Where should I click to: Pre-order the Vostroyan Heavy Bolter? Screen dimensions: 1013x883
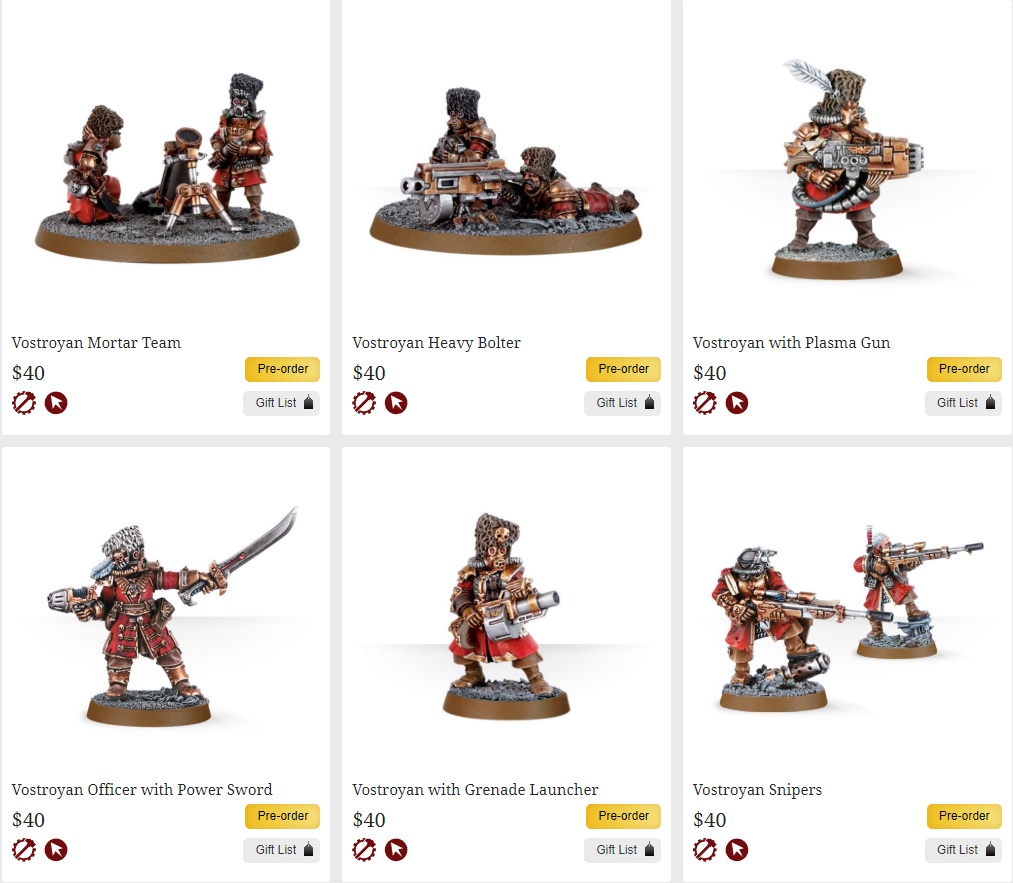point(623,369)
